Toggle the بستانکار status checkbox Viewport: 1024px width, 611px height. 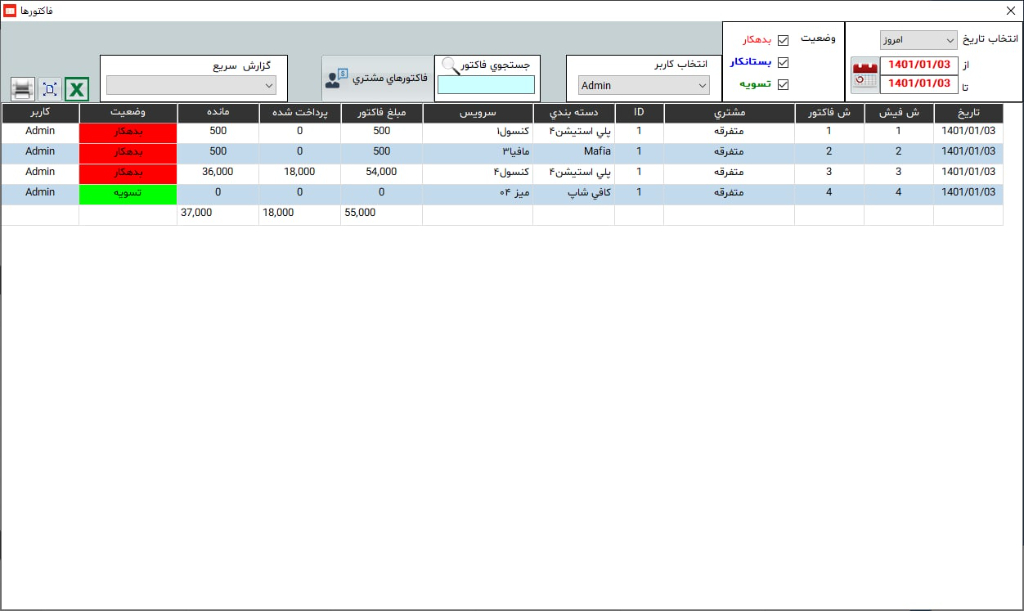click(x=783, y=62)
